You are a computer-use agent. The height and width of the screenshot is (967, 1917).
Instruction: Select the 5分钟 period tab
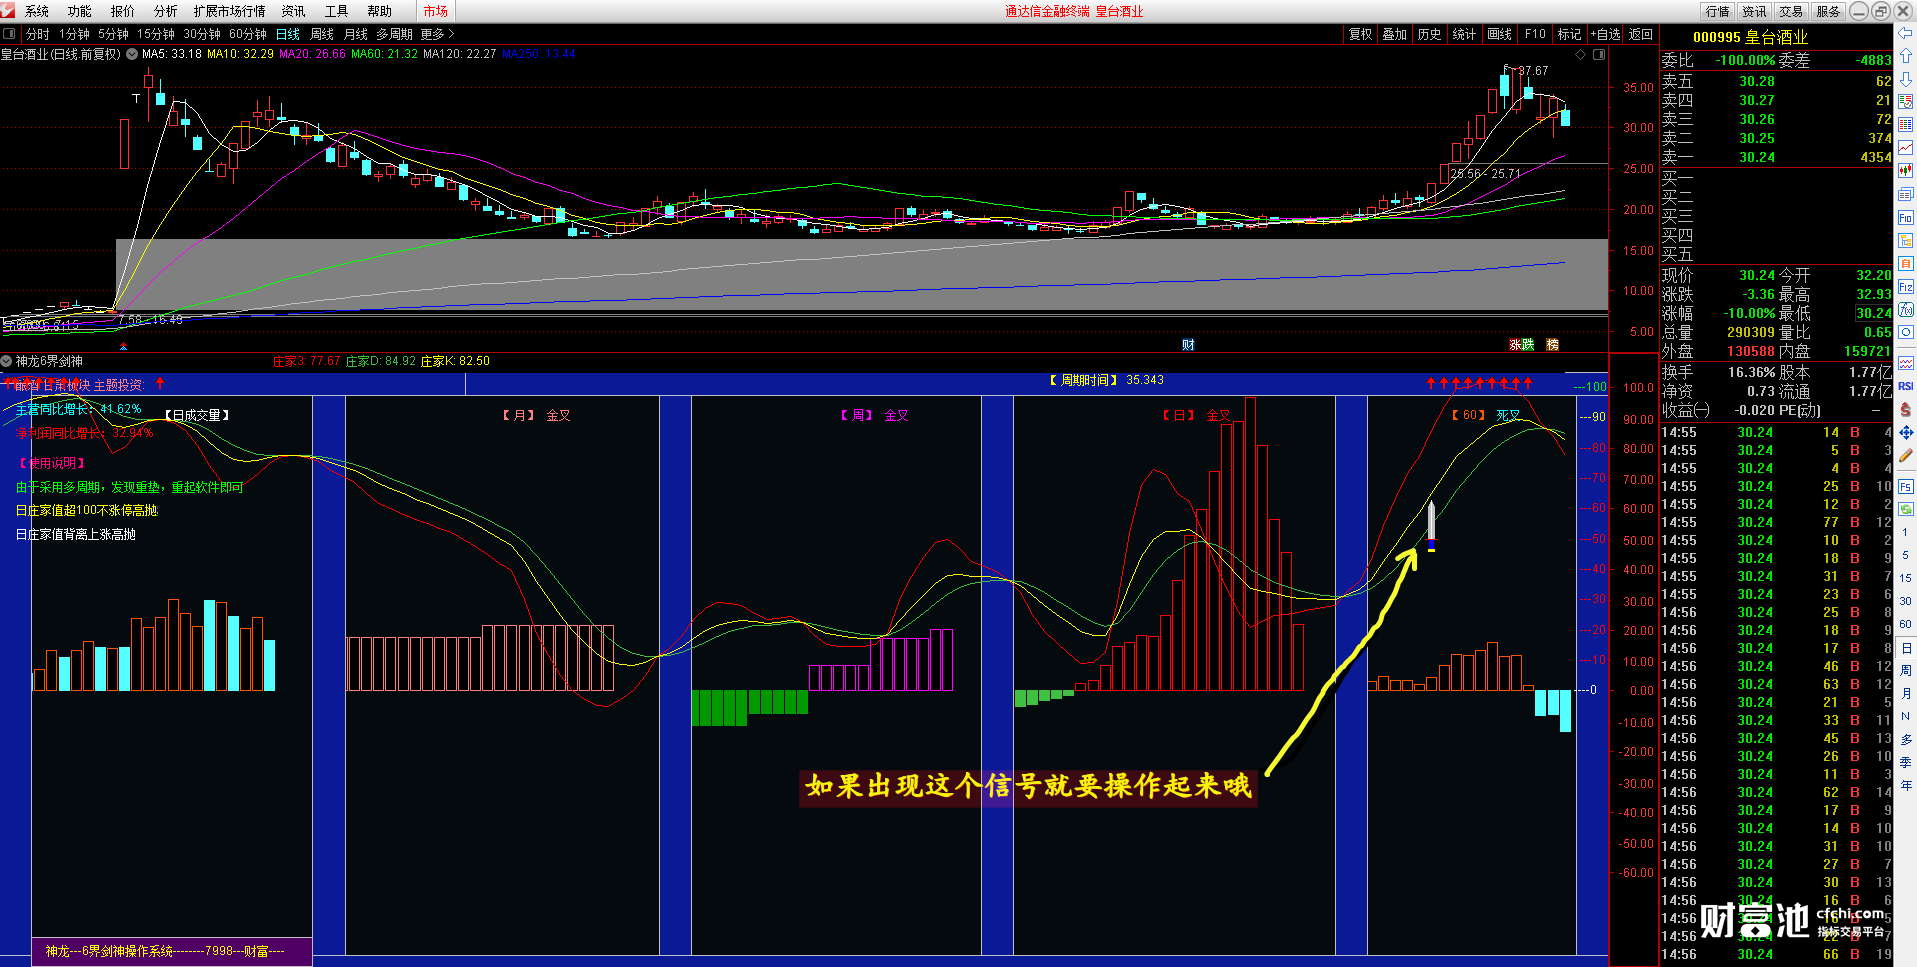[x=113, y=34]
